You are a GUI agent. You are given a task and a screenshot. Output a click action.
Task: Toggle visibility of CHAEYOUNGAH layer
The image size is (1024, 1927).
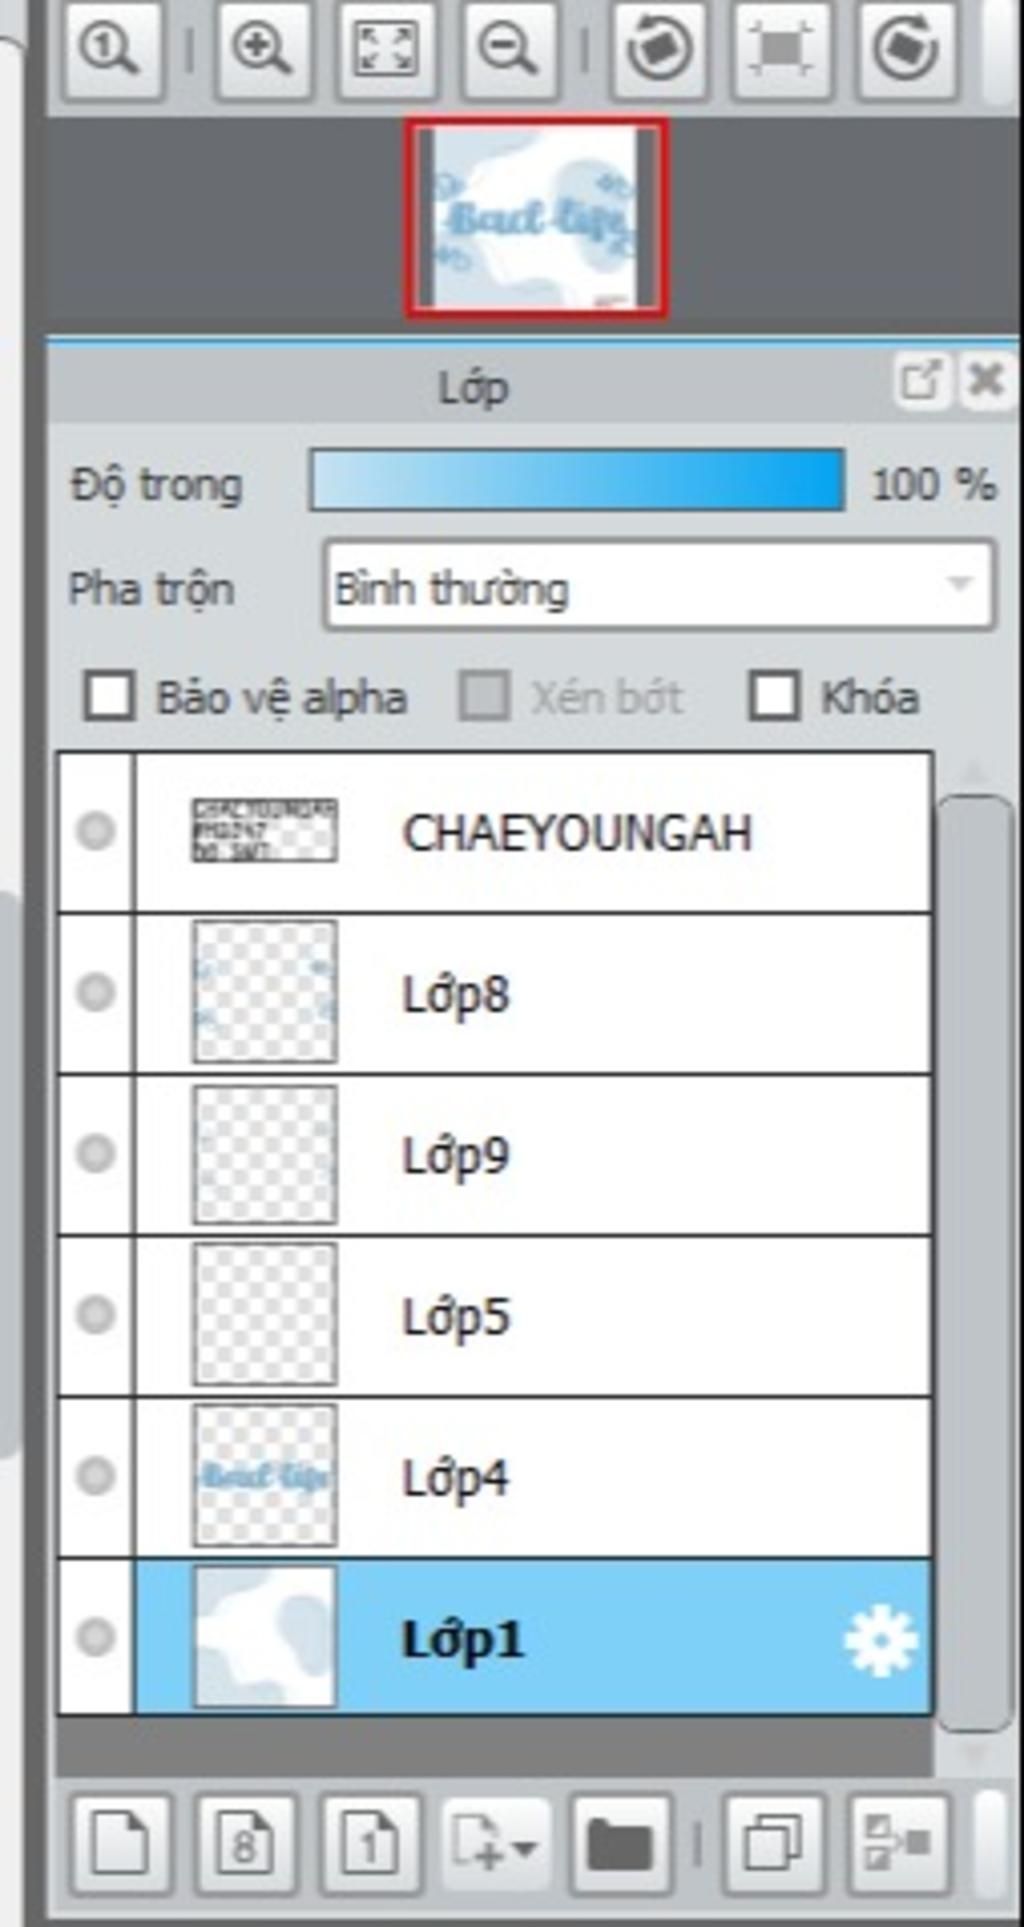96,831
